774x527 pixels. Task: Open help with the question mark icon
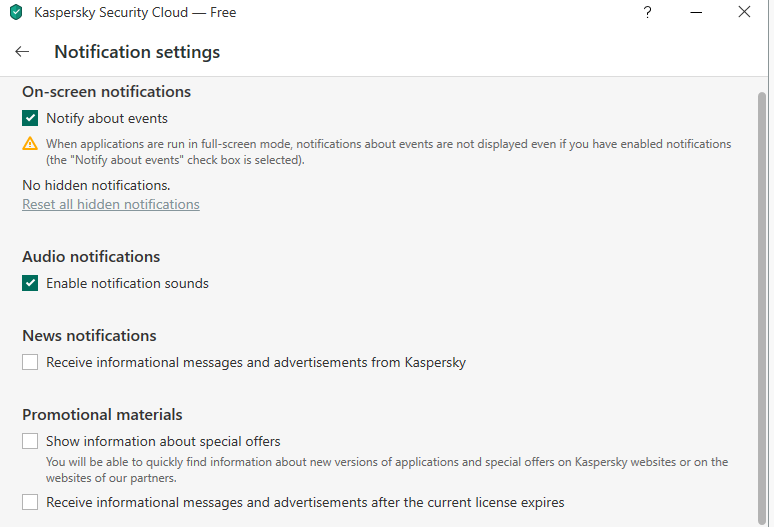coord(648,13)
